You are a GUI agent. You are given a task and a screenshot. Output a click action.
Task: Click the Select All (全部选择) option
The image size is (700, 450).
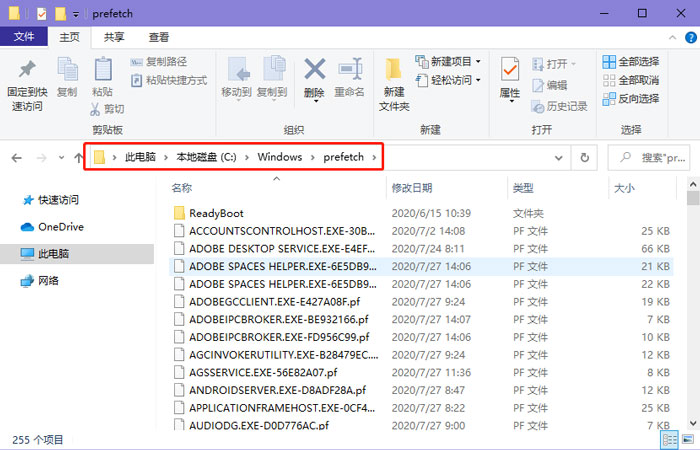tap(630, 62)
